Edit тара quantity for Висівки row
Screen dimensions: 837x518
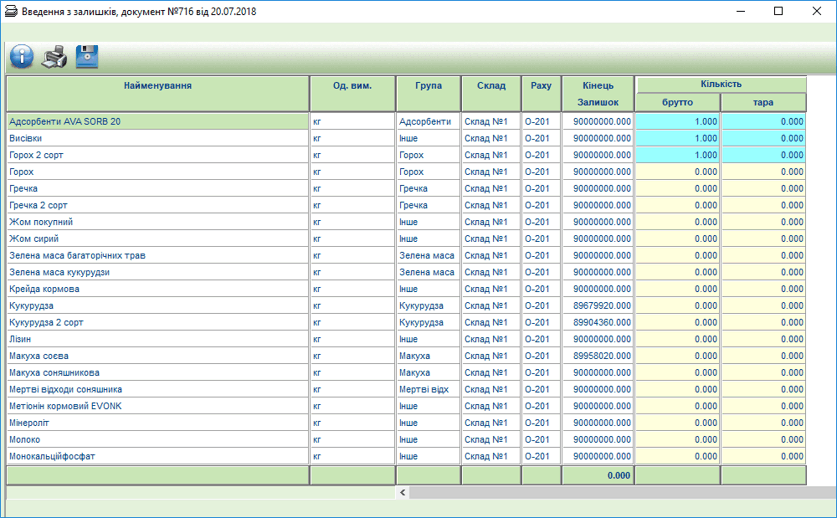coord(762,138)
